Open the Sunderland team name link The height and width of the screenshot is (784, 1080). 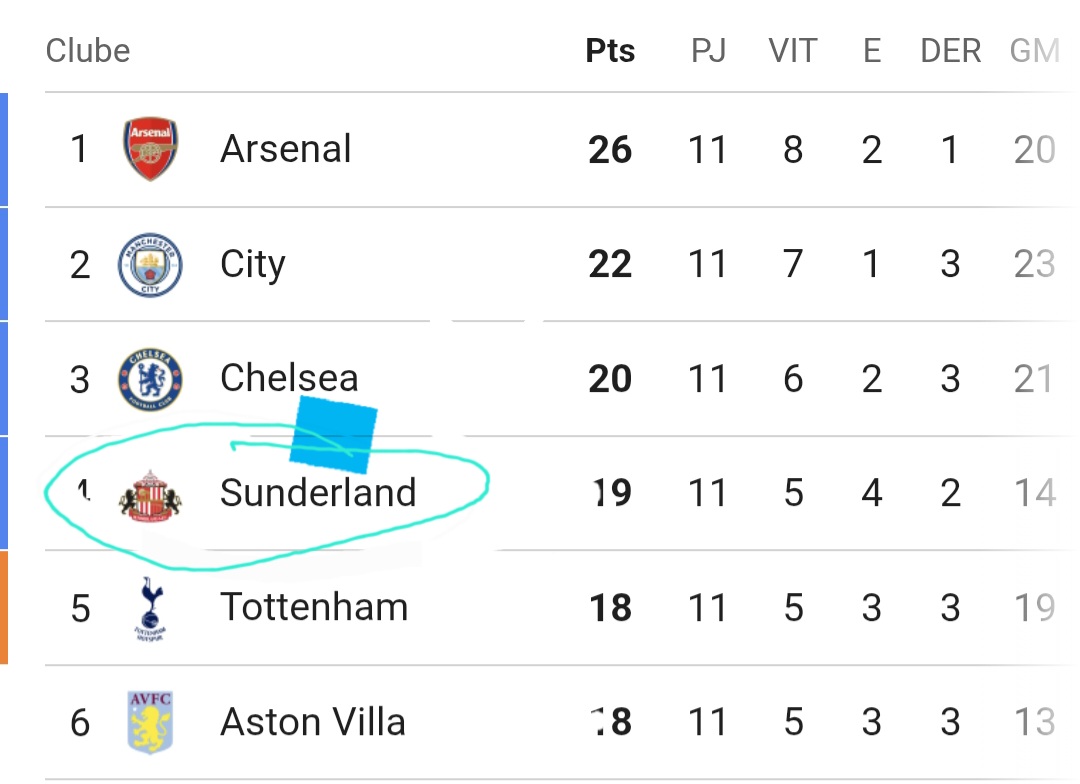click(x=318, y=494)
